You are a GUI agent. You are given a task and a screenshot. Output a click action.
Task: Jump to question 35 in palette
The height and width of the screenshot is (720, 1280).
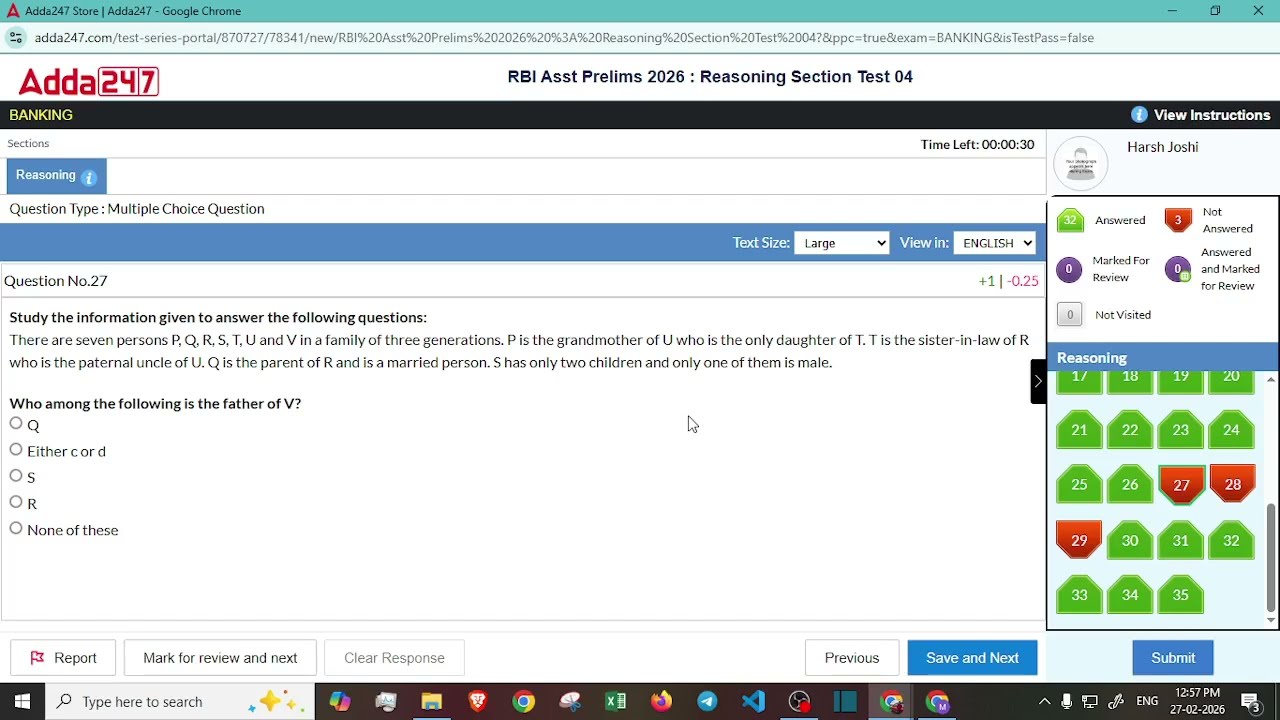tap(1181, 595)
